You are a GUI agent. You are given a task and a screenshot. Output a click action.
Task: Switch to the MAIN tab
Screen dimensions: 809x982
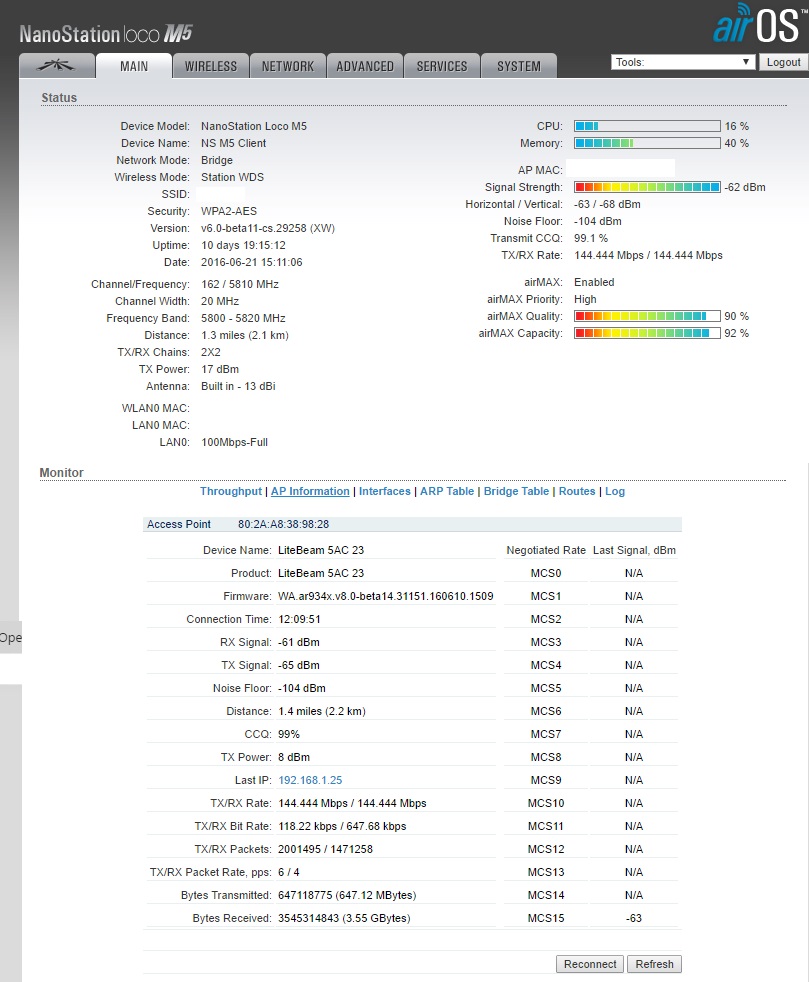pos(134,66)
